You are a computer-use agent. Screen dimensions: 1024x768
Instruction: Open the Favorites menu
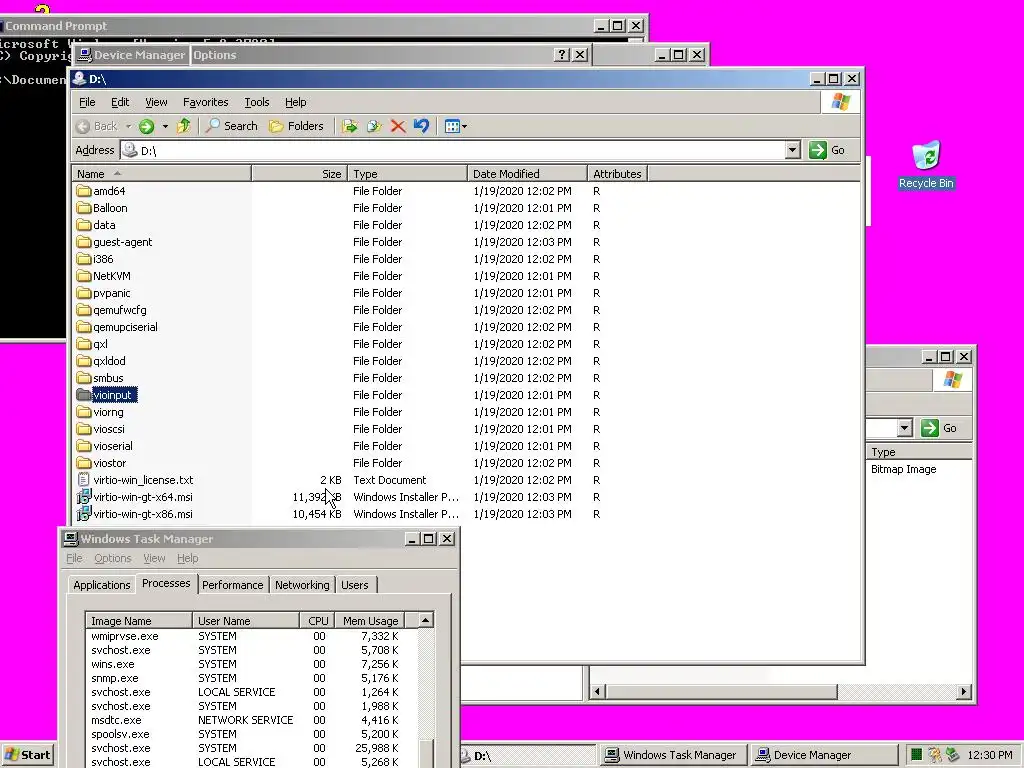[206, 102]
